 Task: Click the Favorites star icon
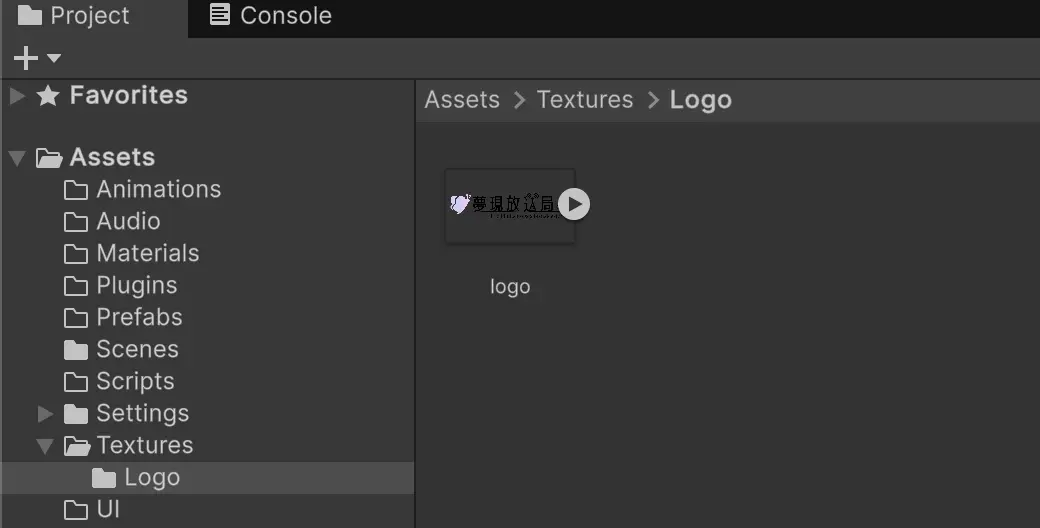pyautogui.click(x=48, y=96)
